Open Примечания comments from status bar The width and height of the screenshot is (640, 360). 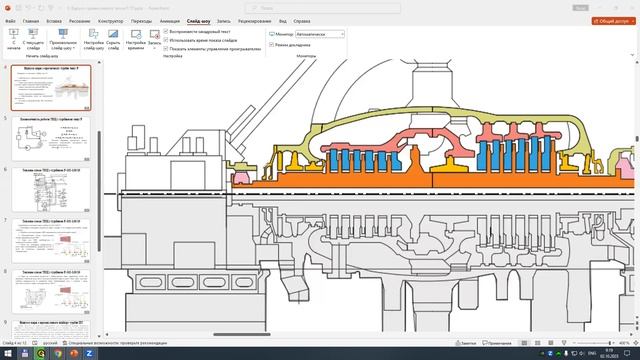497,343
